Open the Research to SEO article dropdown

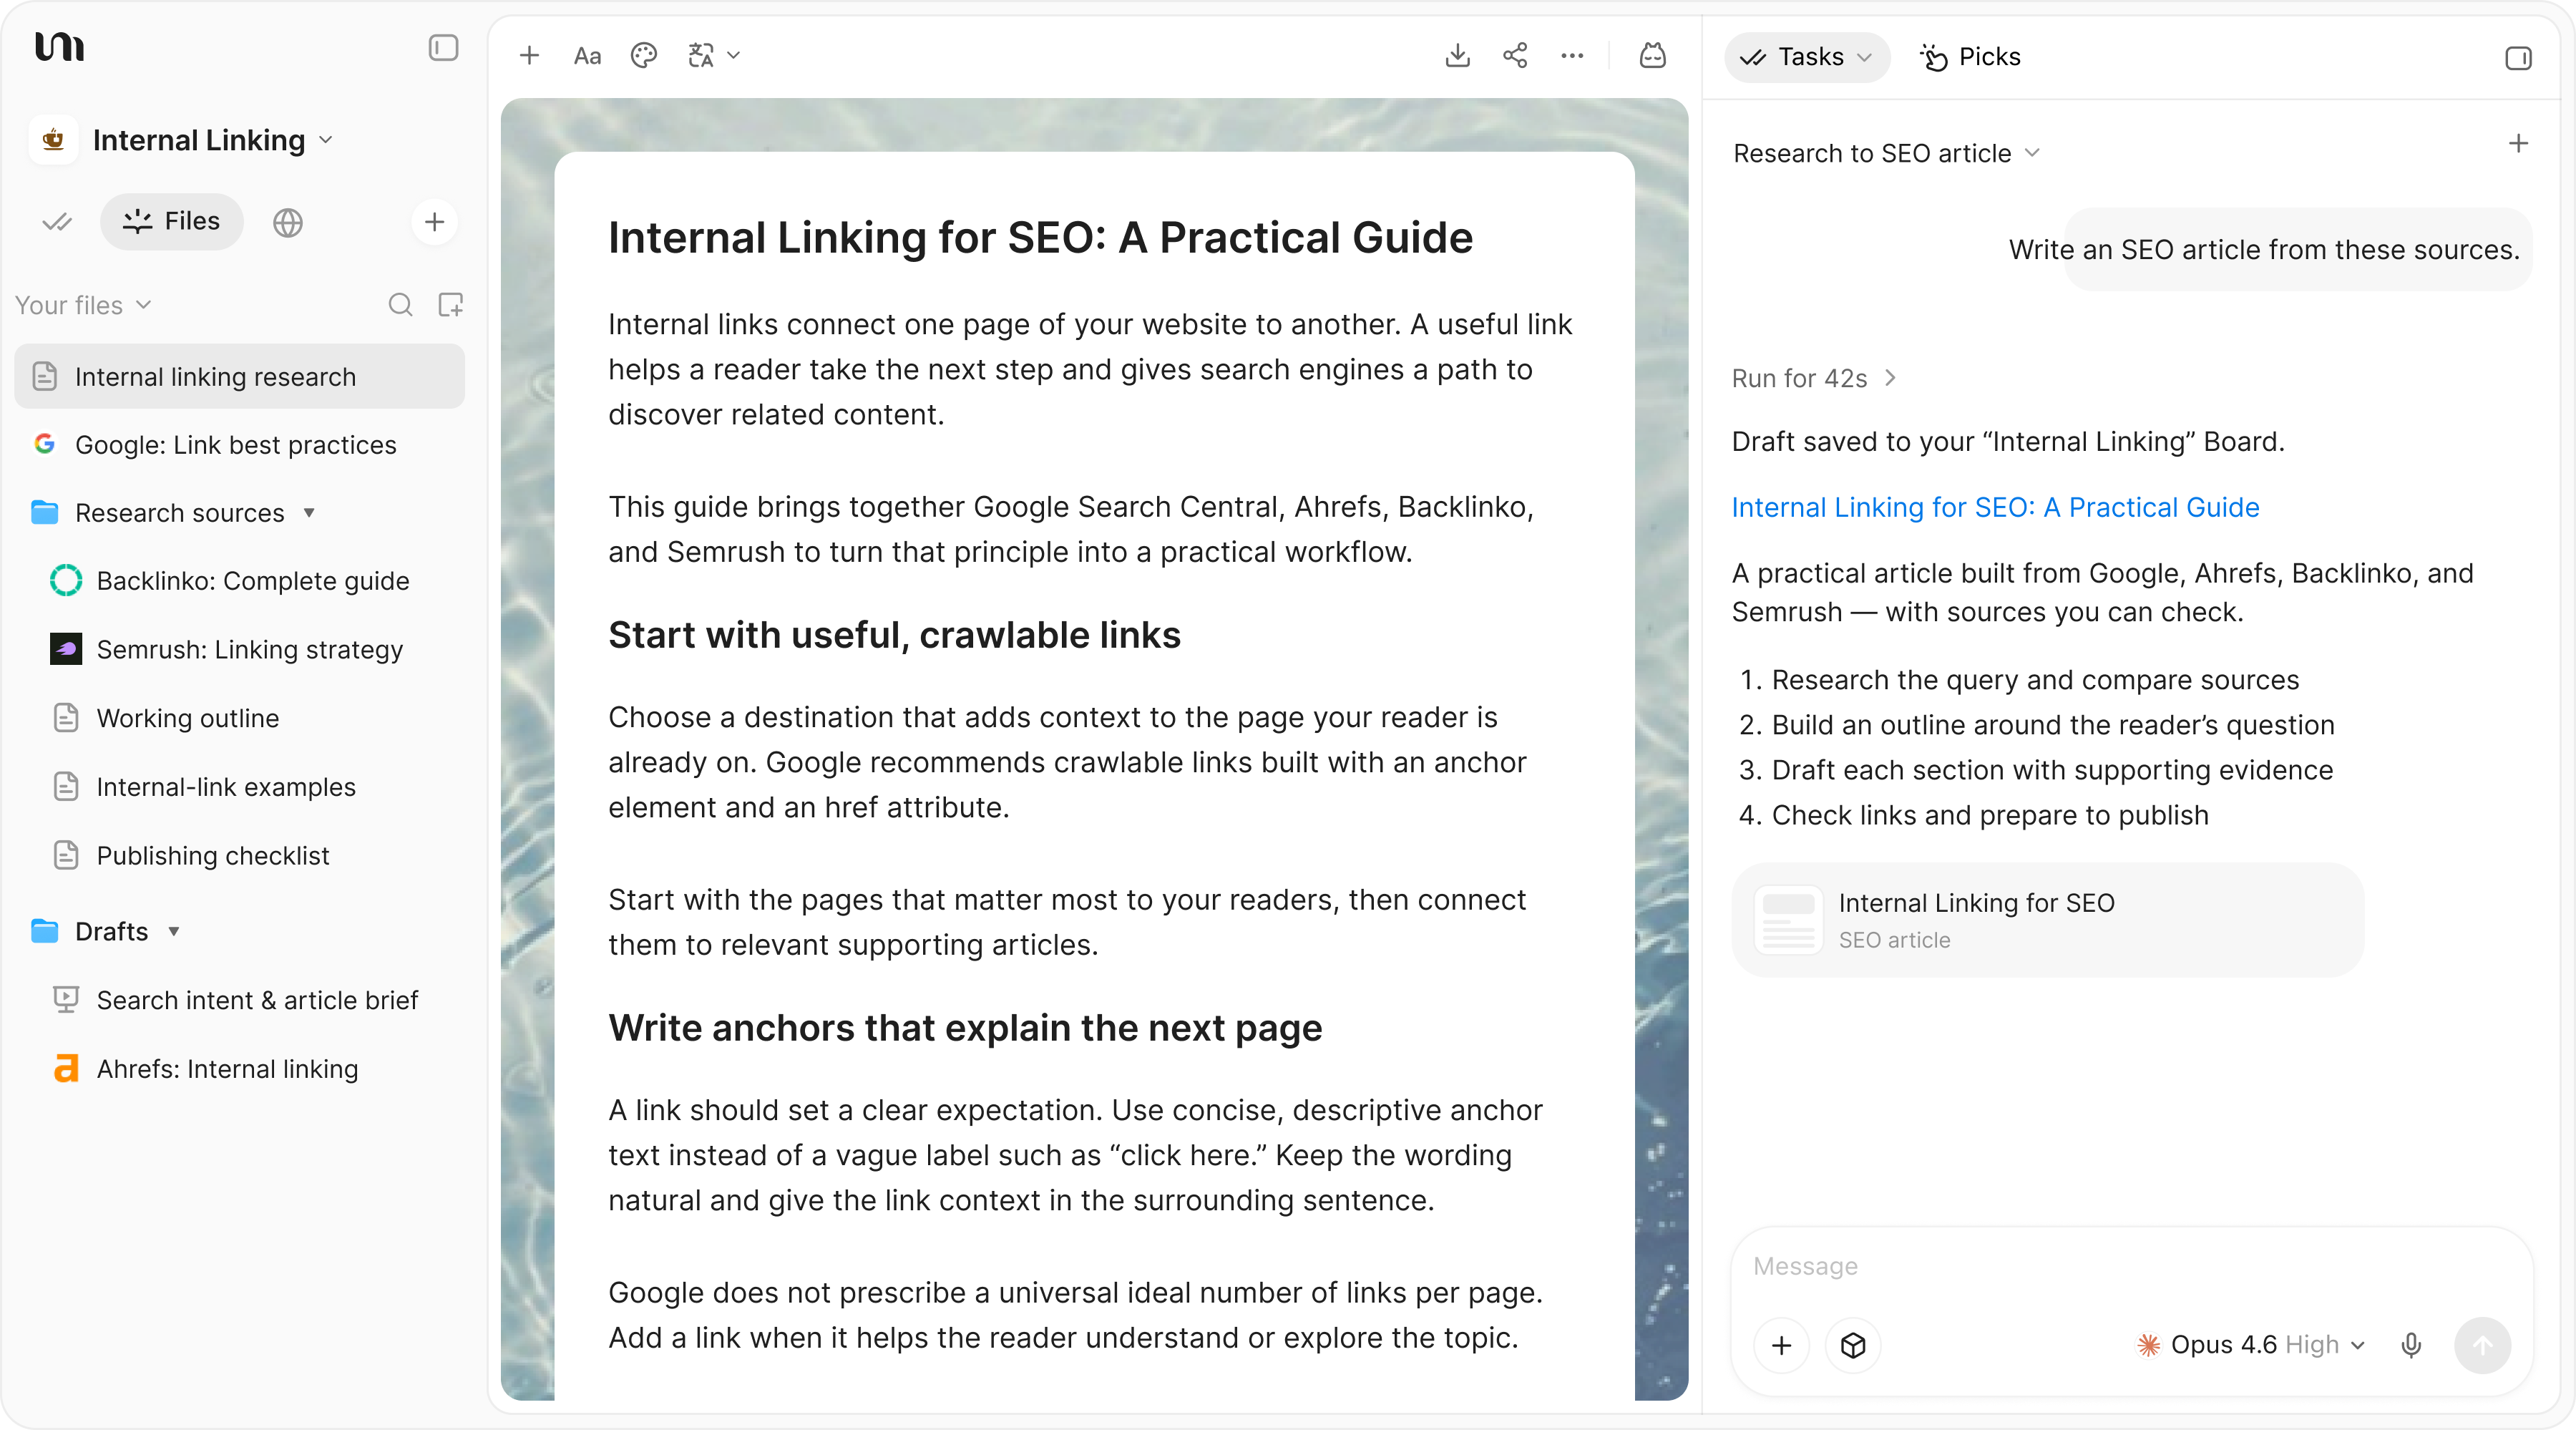click(1886, 153)
